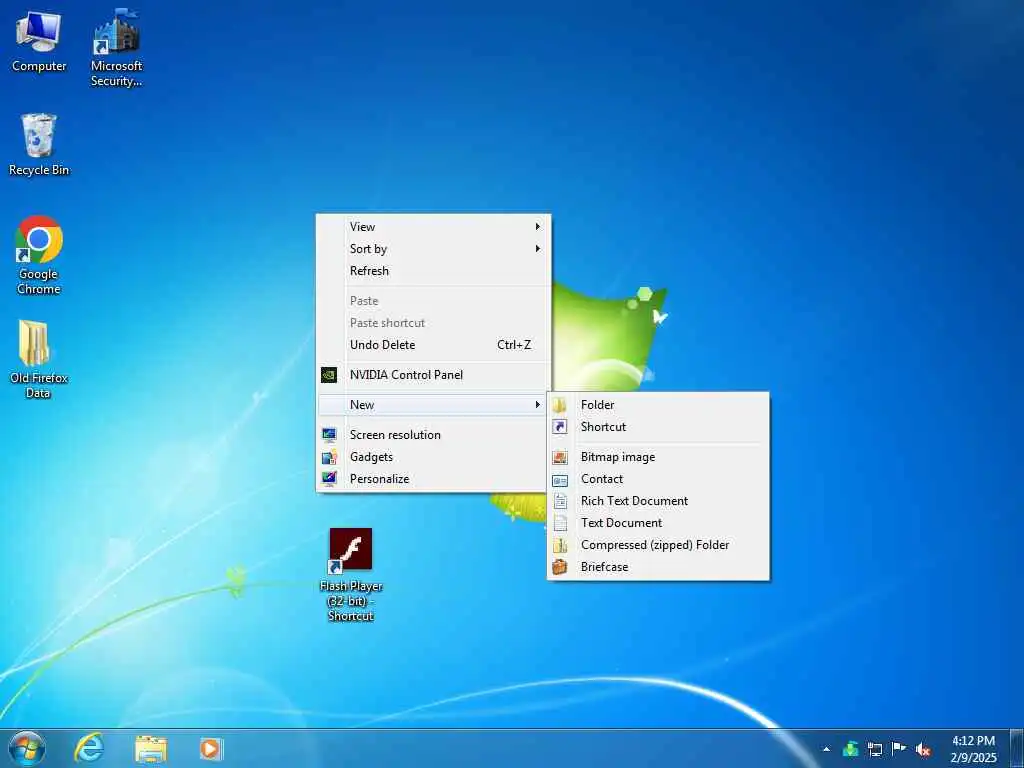Open the Windows Start orb
This screenshot has height=768, width=1024.
click(27, 748)
